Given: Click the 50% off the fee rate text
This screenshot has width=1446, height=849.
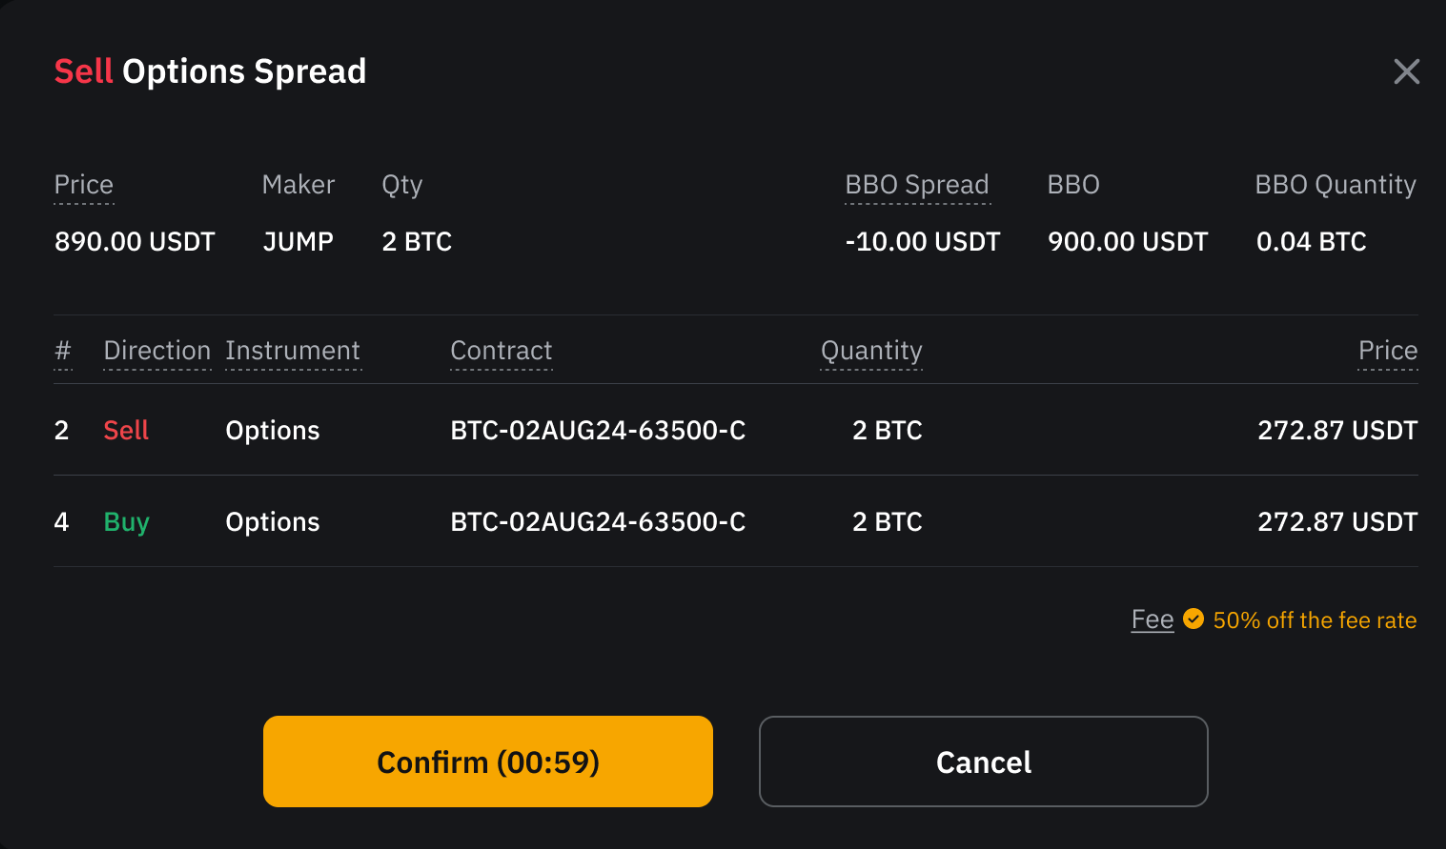Looking at the screenshot, I should point(1314,620).
